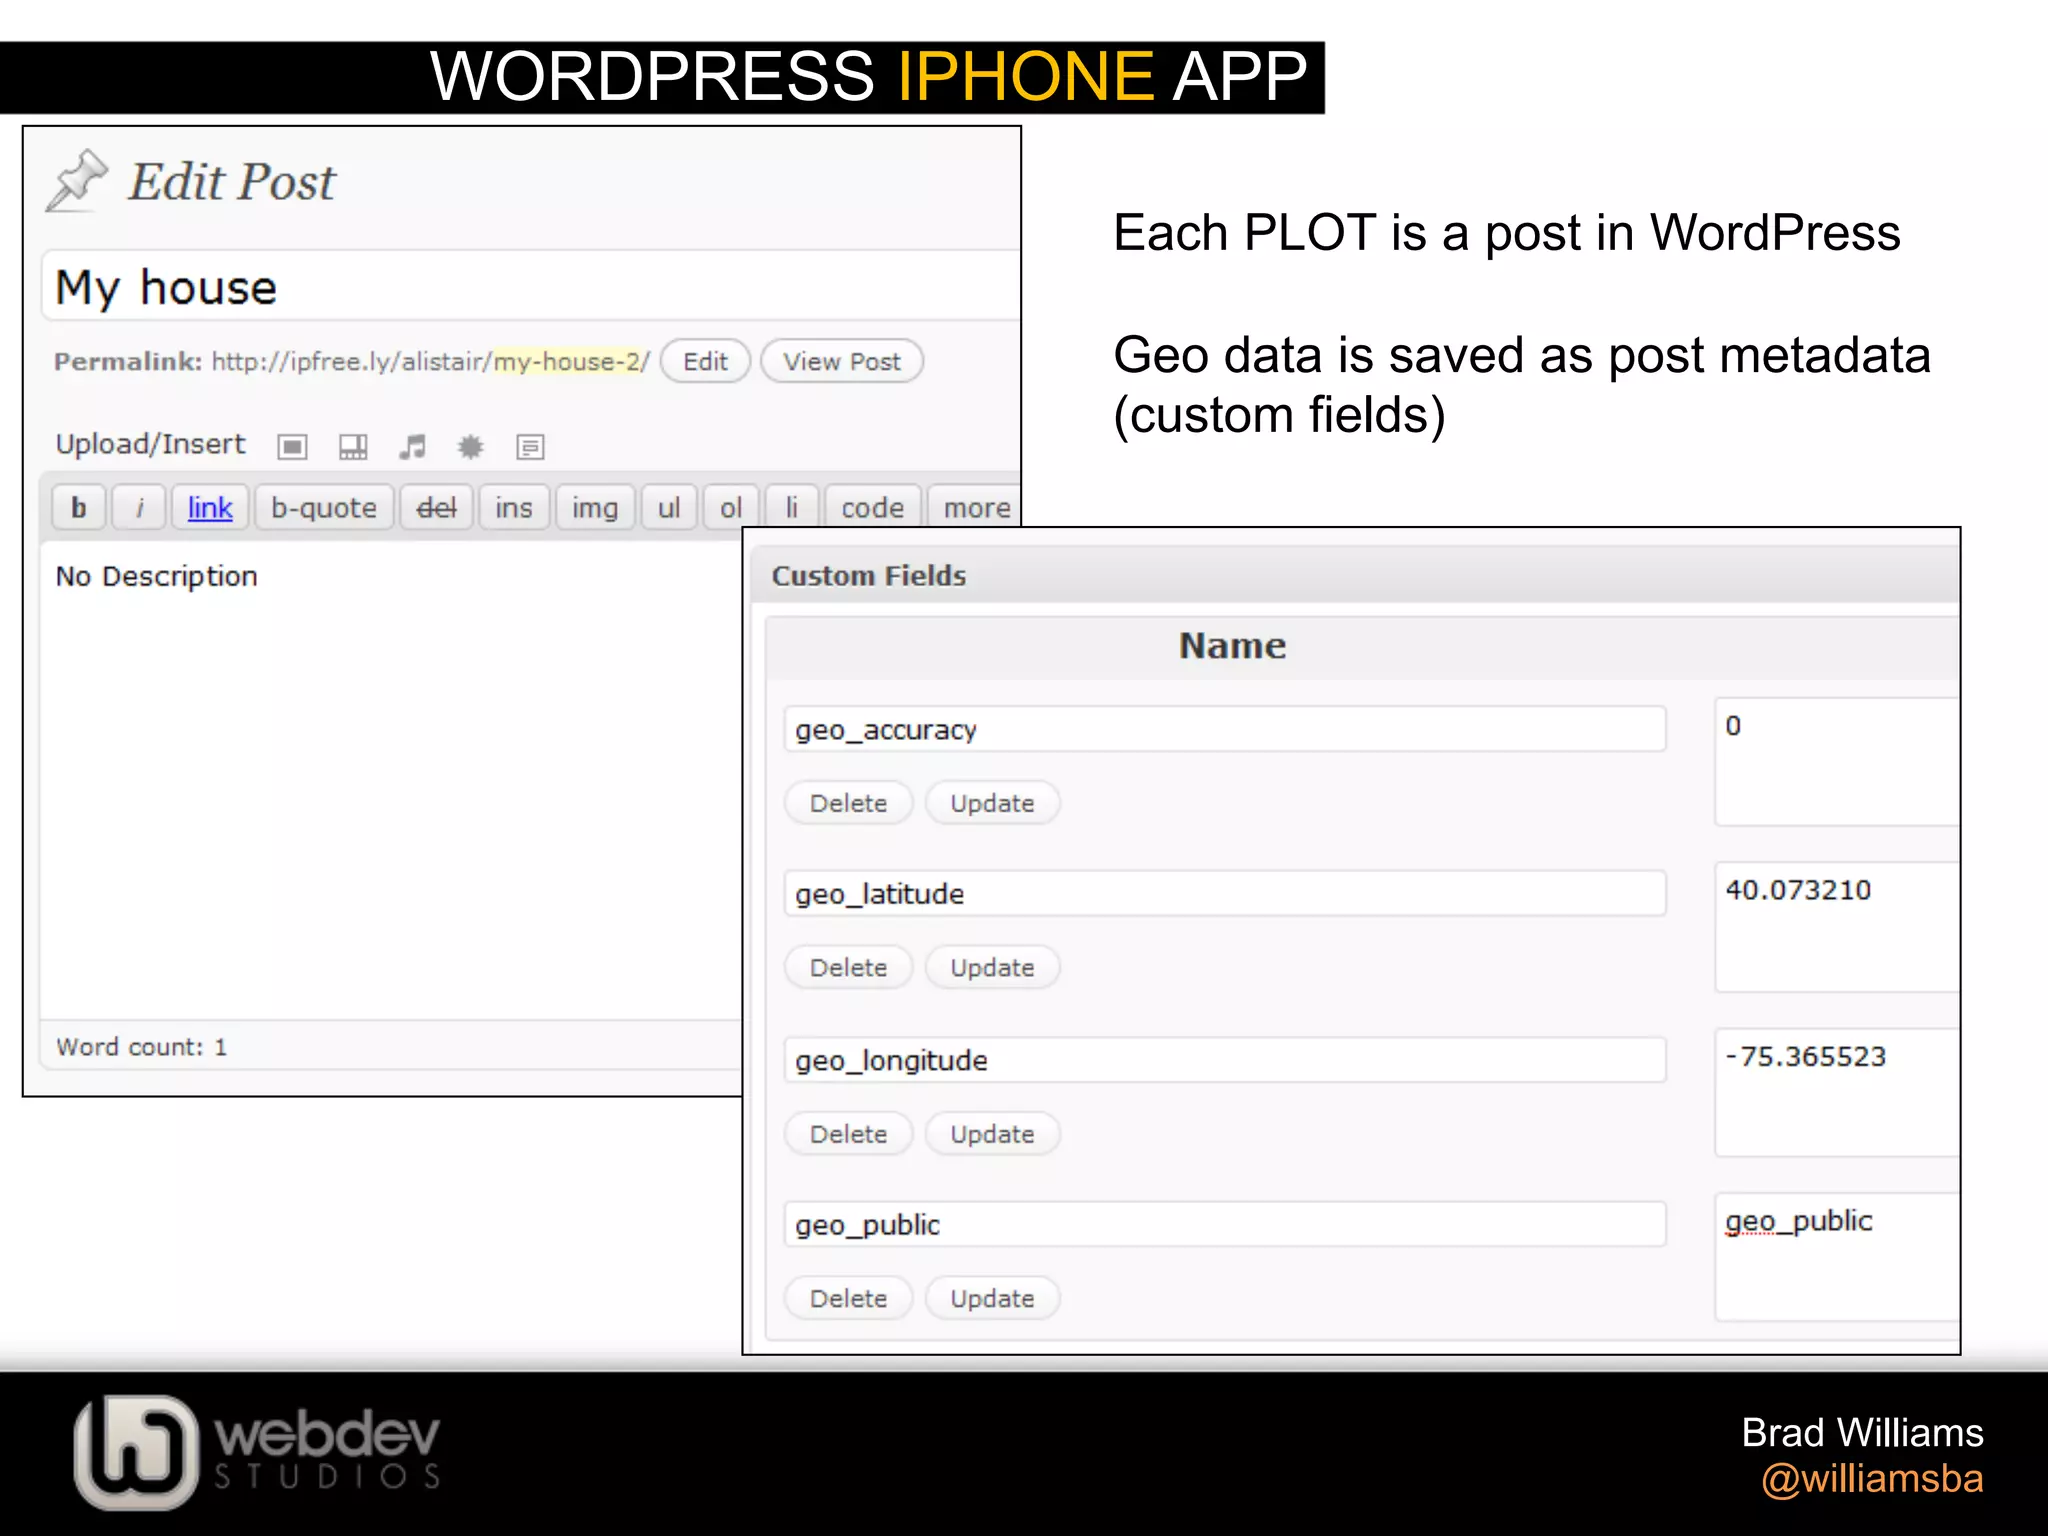Delete the geo_longitude custom field
The image size is (2048, 1536).
tap(849, 1134)
